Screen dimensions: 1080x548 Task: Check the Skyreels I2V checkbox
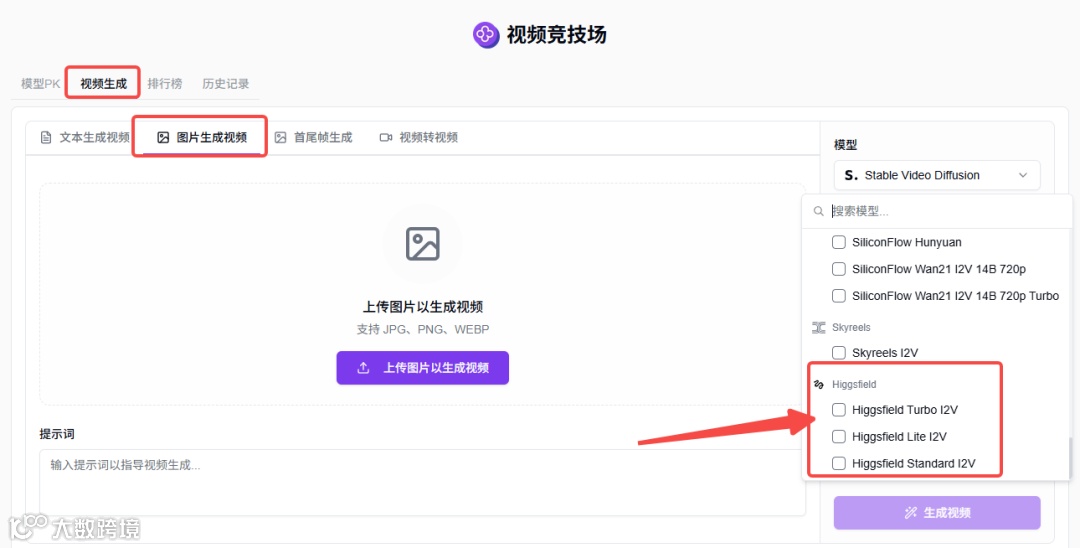point(838,353)
